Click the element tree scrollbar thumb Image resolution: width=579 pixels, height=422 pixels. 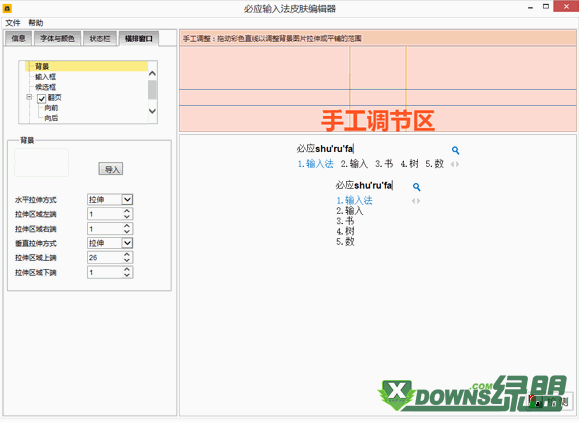click(152, 90)
